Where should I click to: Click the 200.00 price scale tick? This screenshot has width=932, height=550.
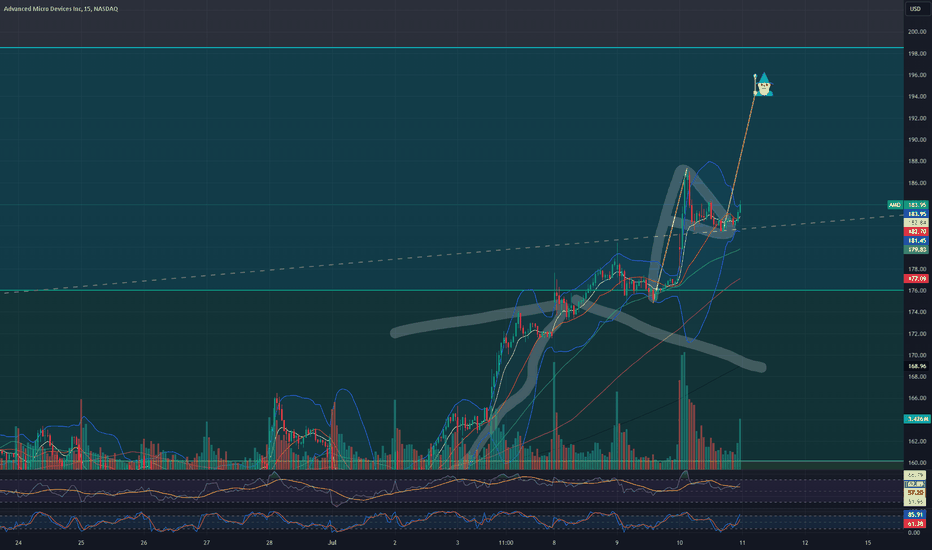[917, 32]
